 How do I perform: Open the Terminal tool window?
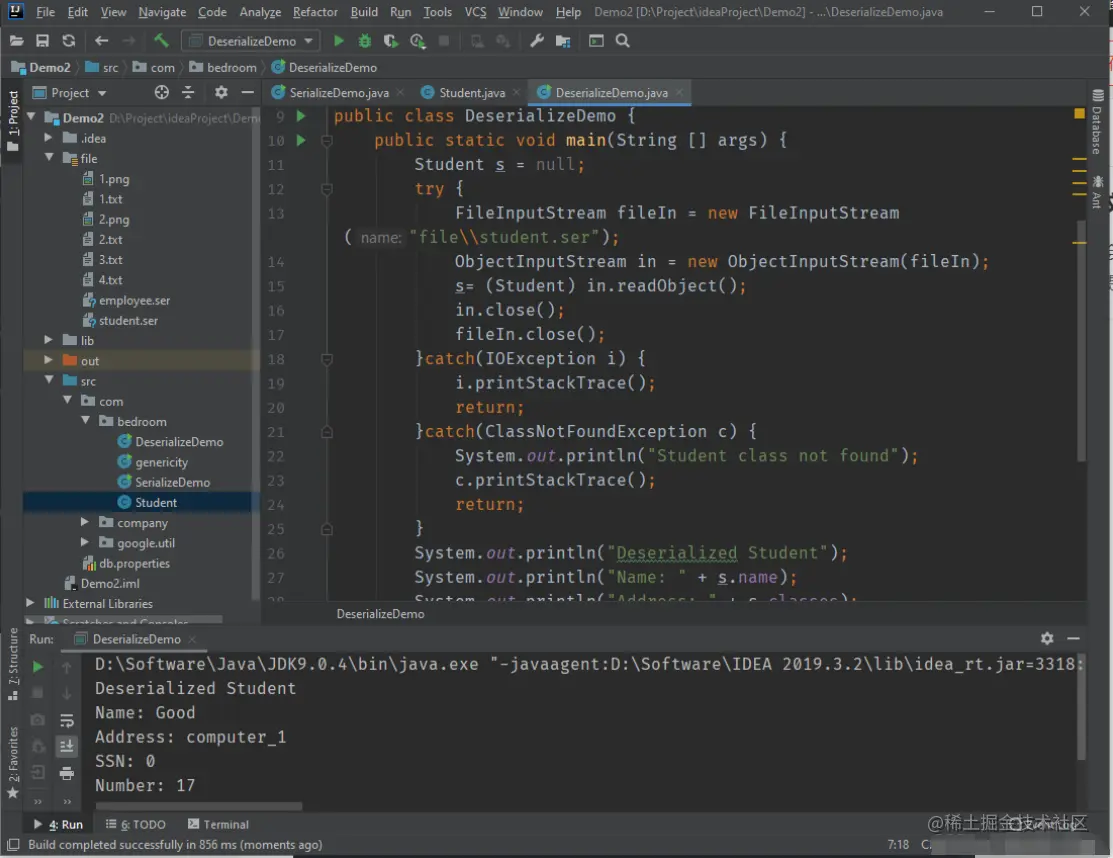pyautogui.click(x=219, y=825)
